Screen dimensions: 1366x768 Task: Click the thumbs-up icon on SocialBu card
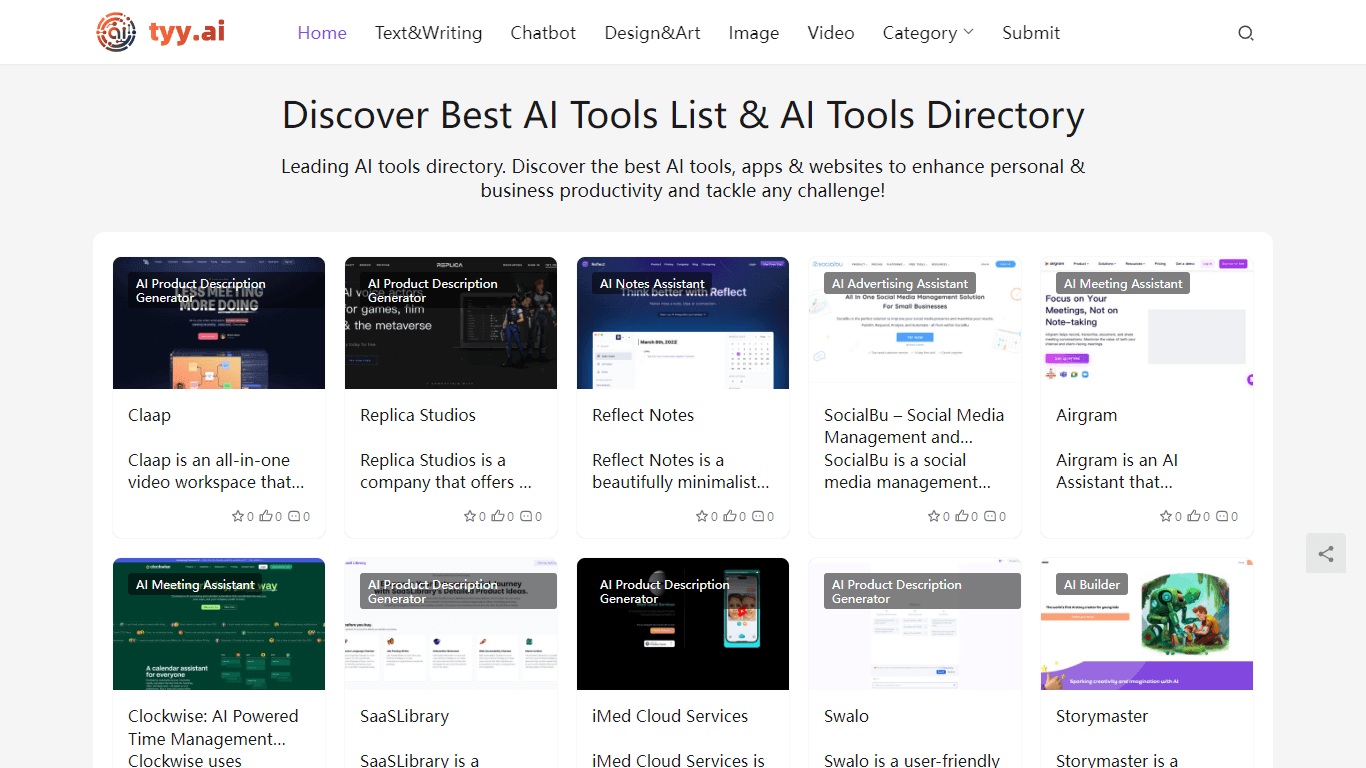pyautogui.click(x=961, y=517)
